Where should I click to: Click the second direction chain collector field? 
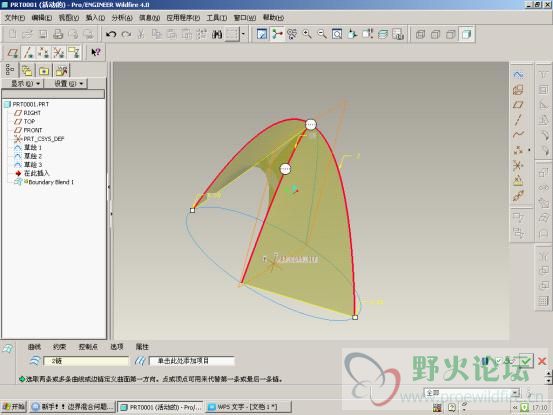click(192, 361)
